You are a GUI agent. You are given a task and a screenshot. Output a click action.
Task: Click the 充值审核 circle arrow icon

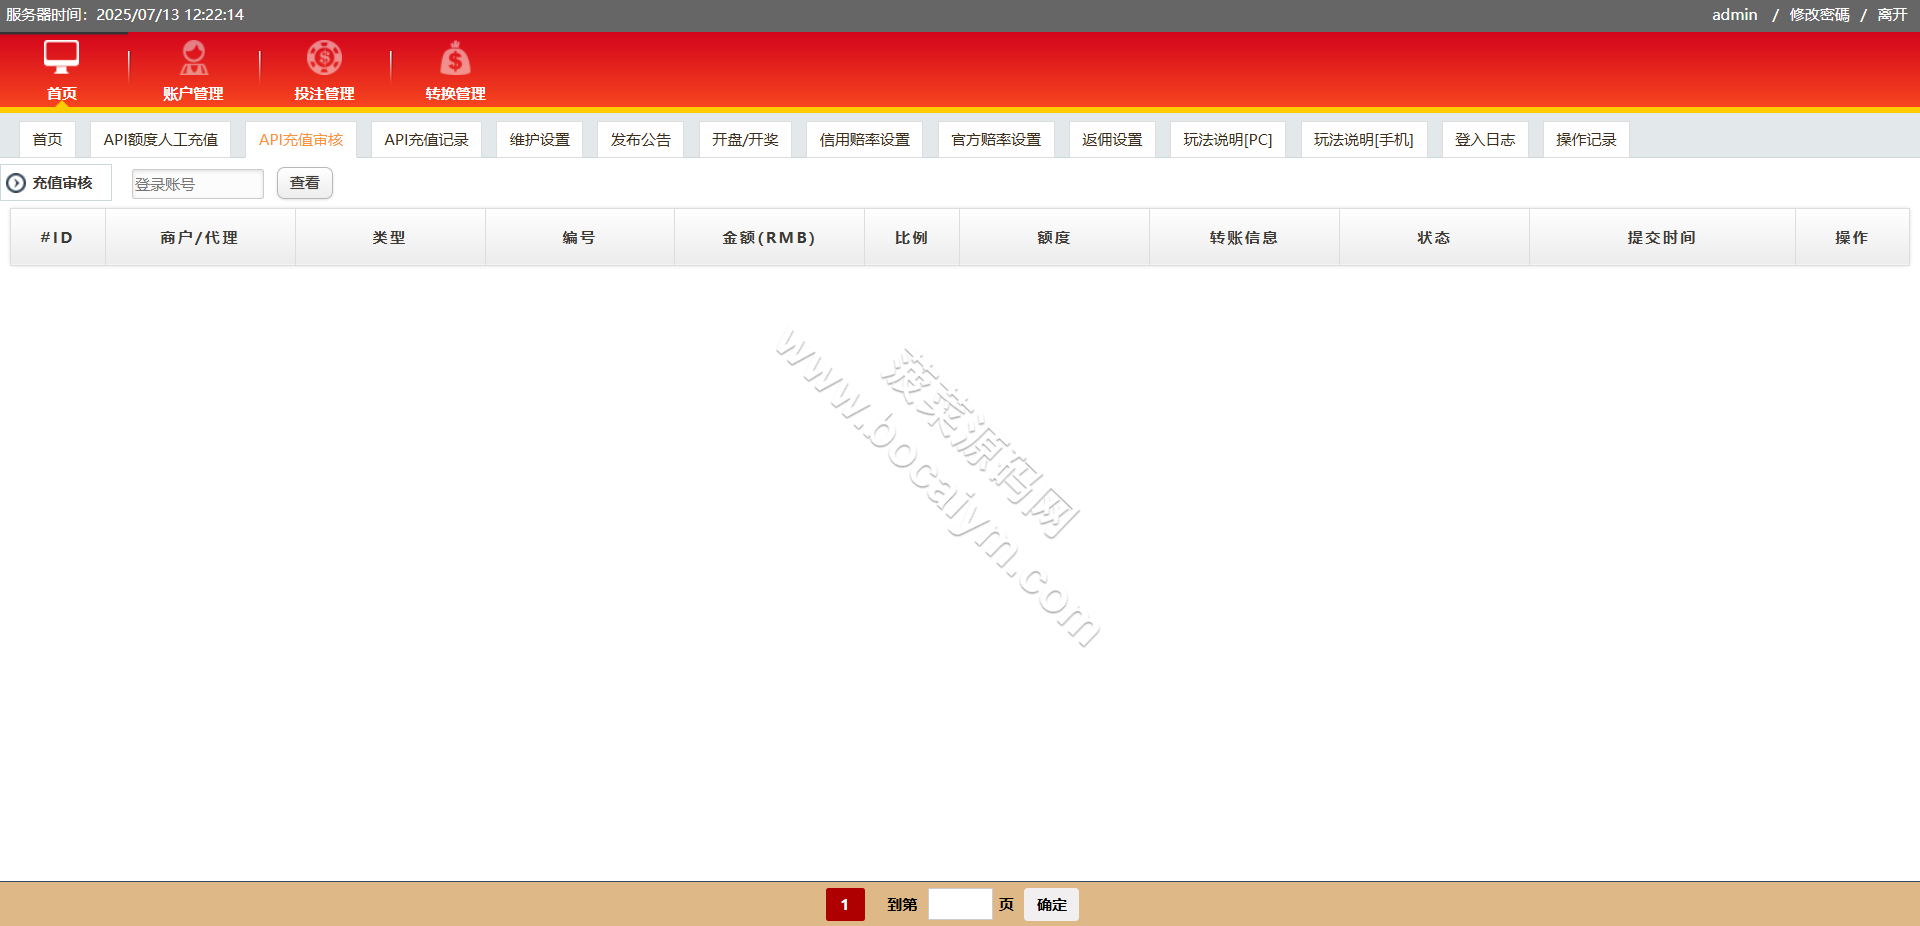click(16, 183)
